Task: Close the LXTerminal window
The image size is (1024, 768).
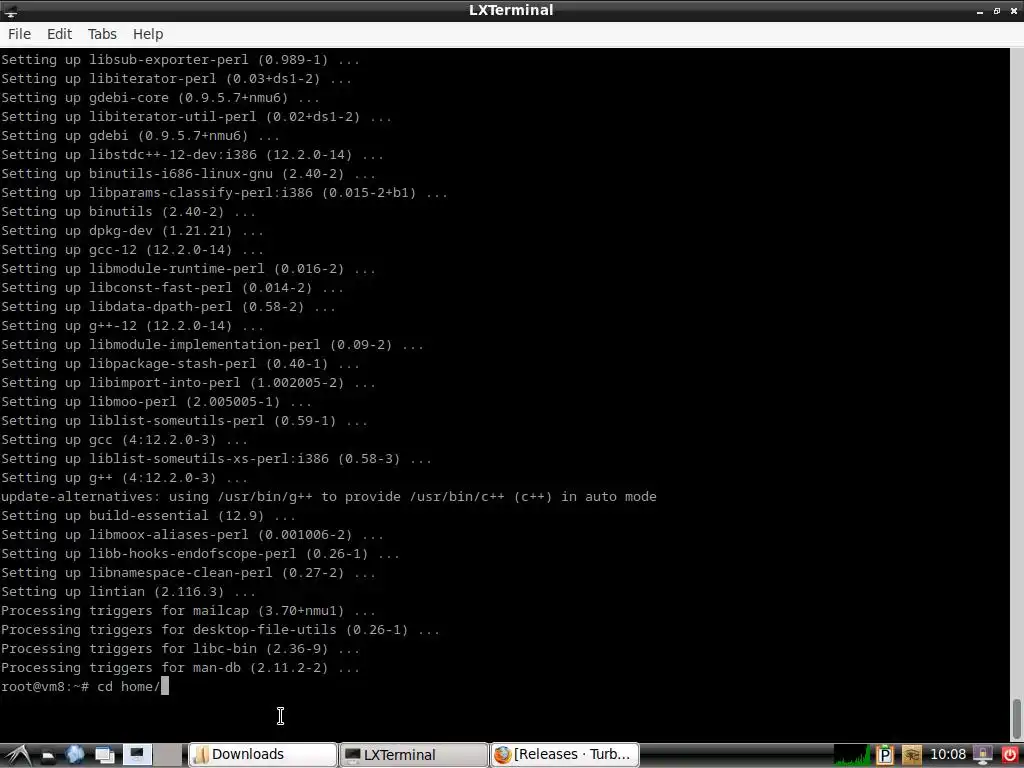Action: 1014,11
